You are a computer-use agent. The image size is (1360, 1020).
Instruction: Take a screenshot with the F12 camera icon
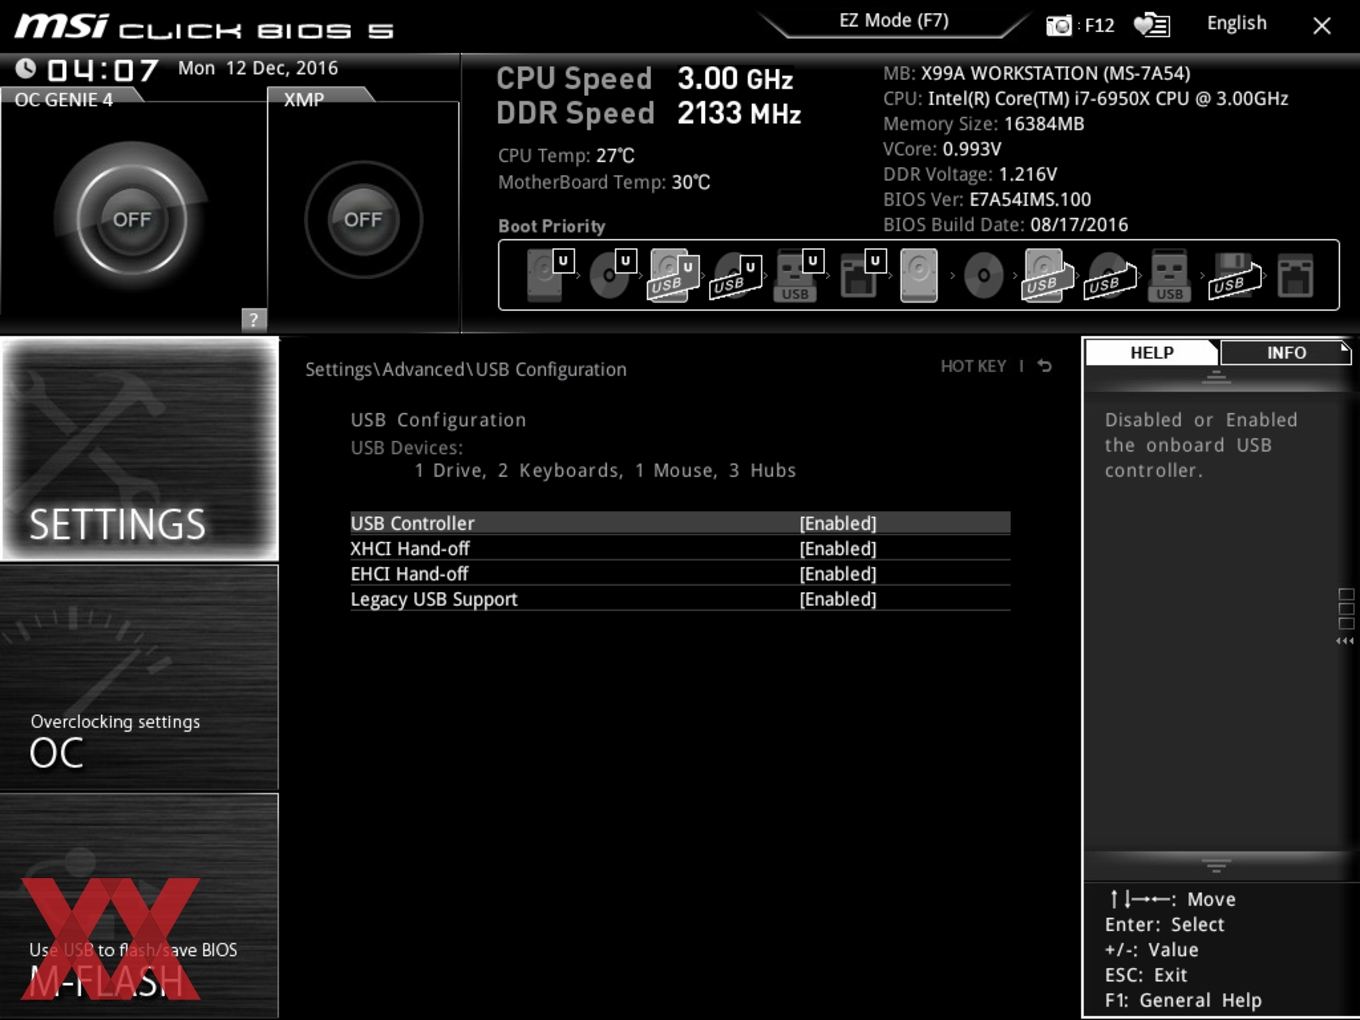click(x=1059, y=25)
